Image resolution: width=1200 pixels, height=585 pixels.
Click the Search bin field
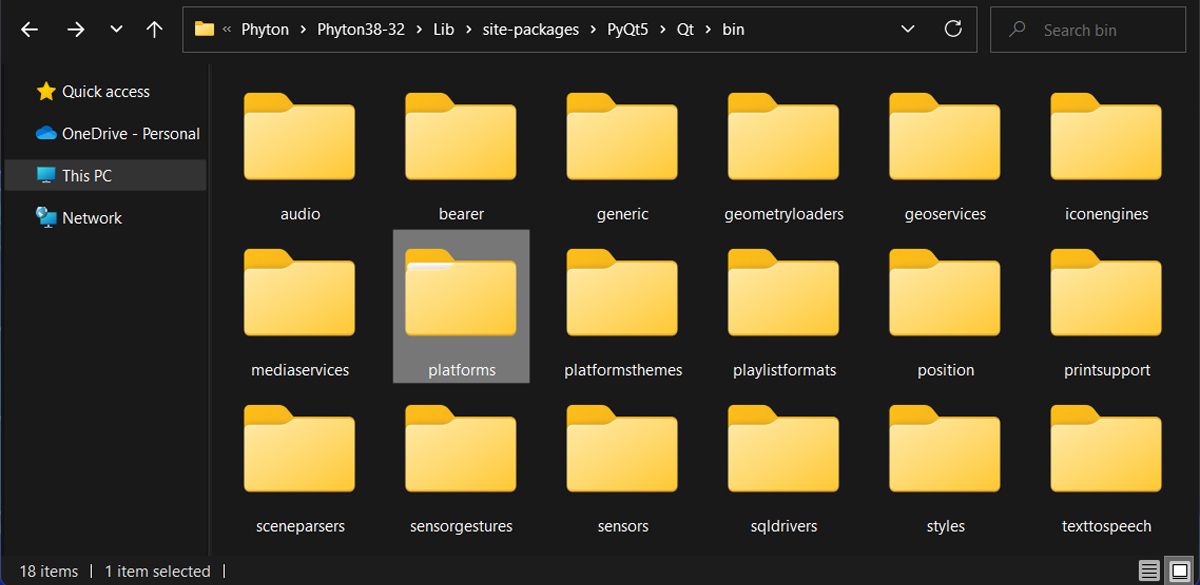point(1088,30)
